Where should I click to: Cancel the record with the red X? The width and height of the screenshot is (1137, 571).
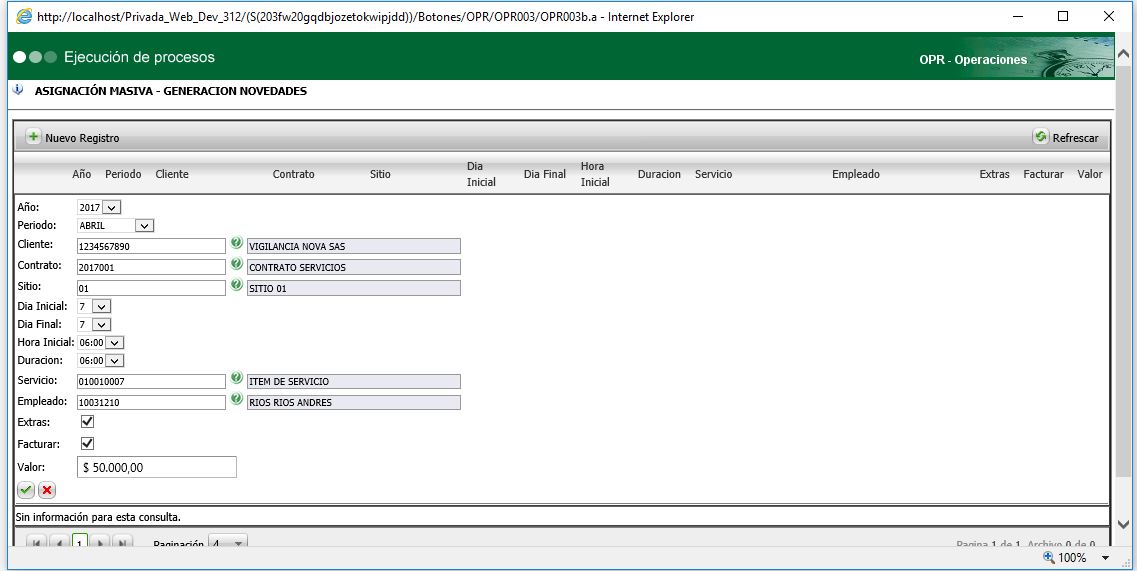(47, 490)
